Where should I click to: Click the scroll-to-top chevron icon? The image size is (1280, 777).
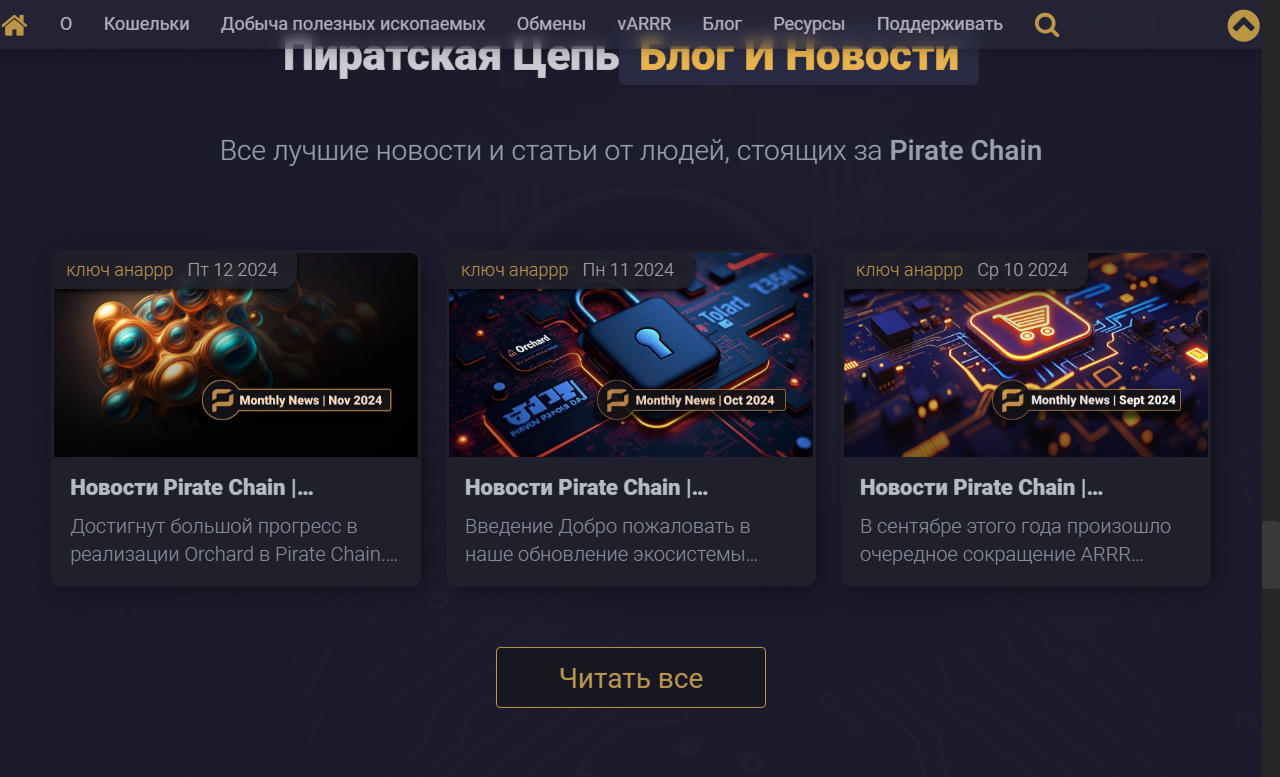point(1244,25)
